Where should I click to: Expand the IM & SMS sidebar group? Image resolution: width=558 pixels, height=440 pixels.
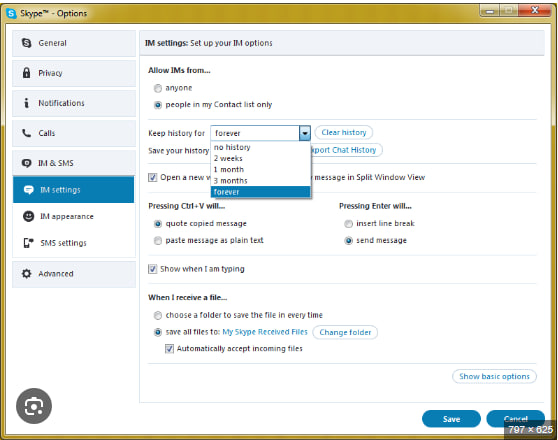[74, 163]
